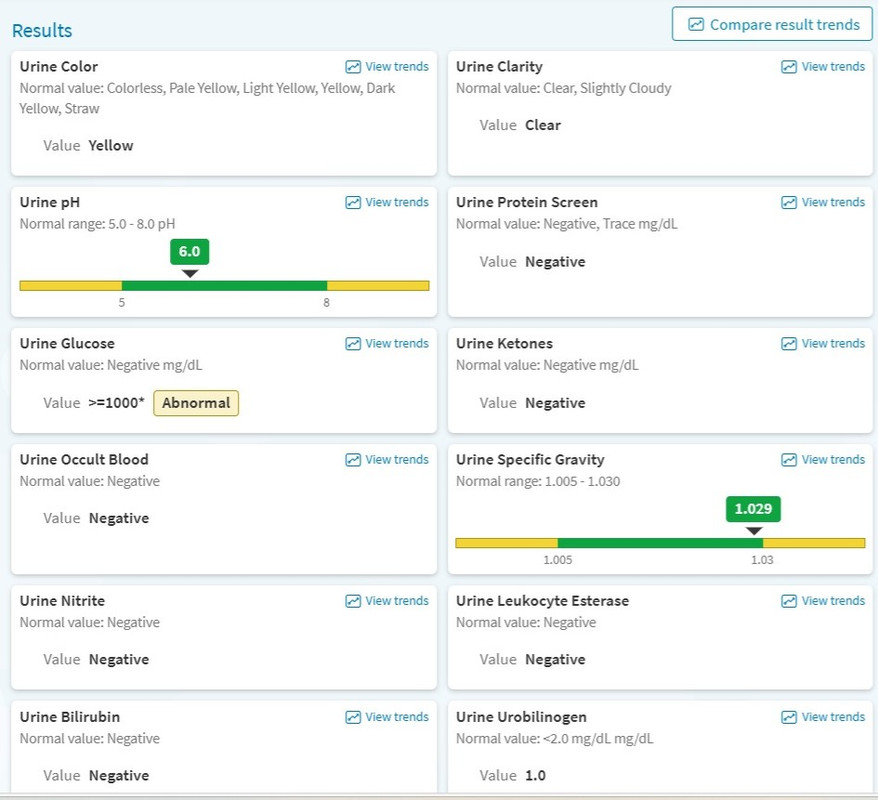Open the trends chart icon for Urine Protein Screen

[789, 202]
